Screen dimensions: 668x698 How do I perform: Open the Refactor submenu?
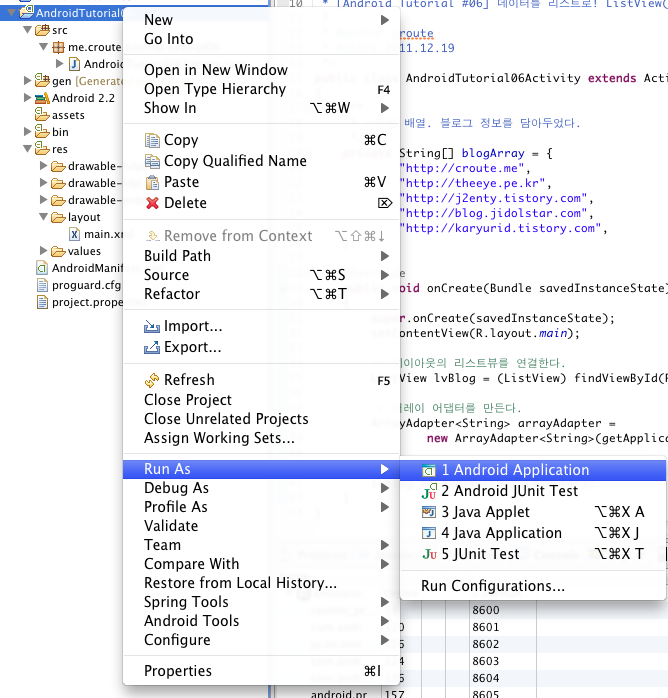pyautogui.click(x=262, y=294)
